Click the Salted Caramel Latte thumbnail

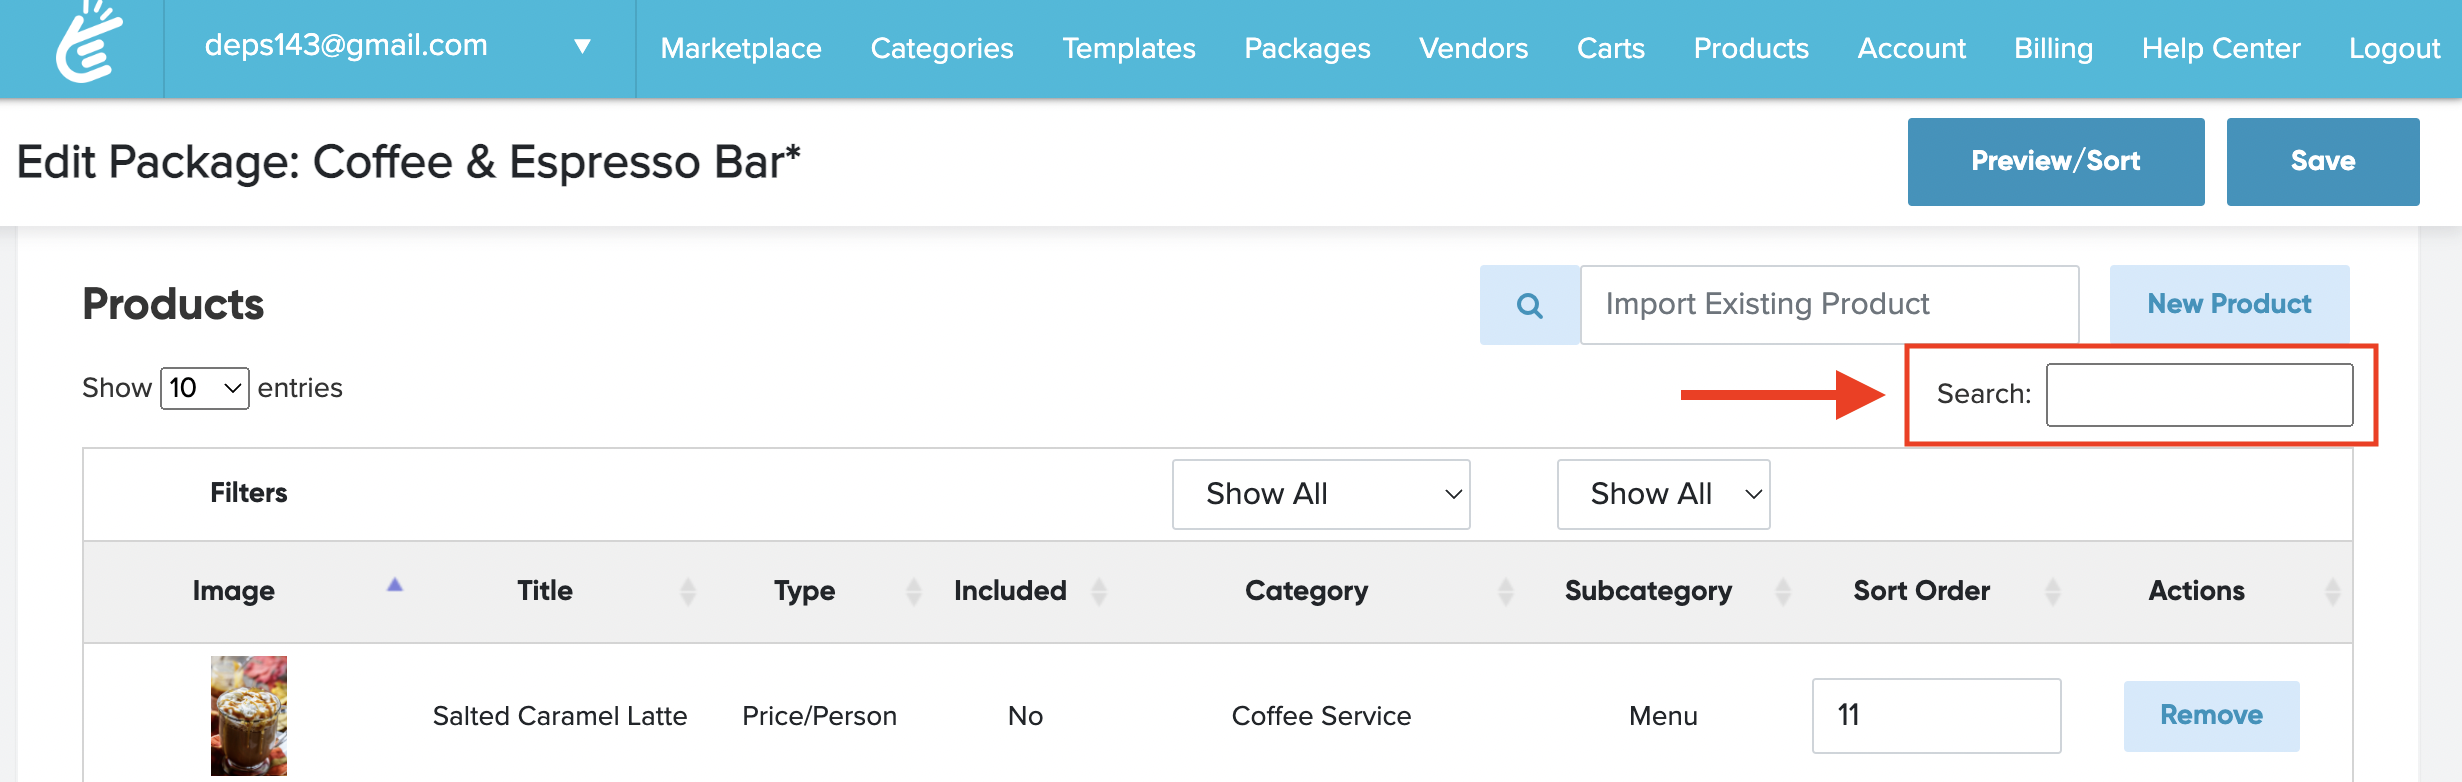(x=249, y=715)
